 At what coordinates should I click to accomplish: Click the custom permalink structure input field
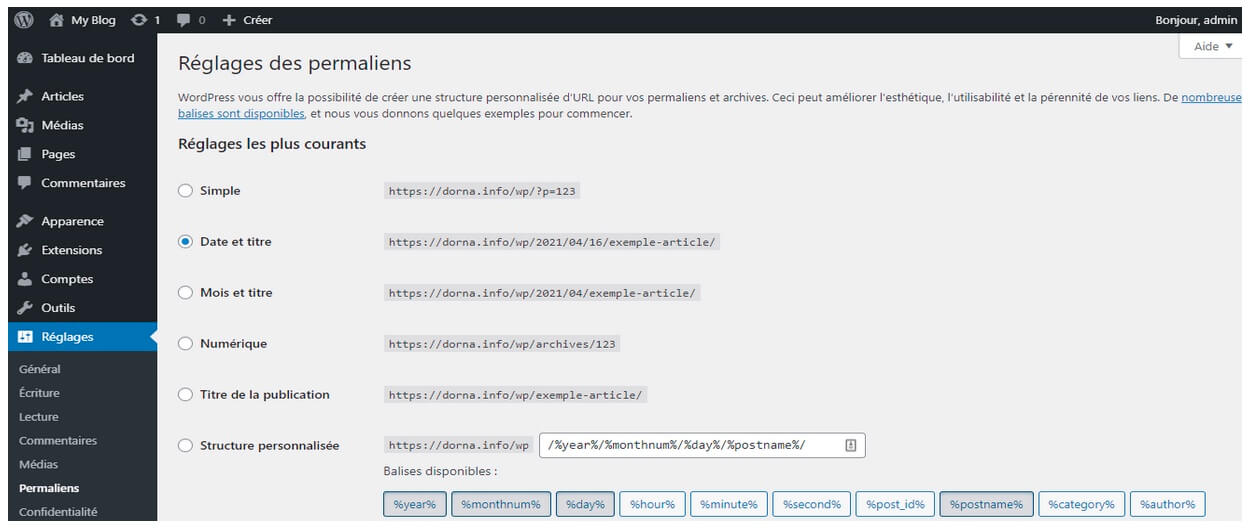coord(702,445)
